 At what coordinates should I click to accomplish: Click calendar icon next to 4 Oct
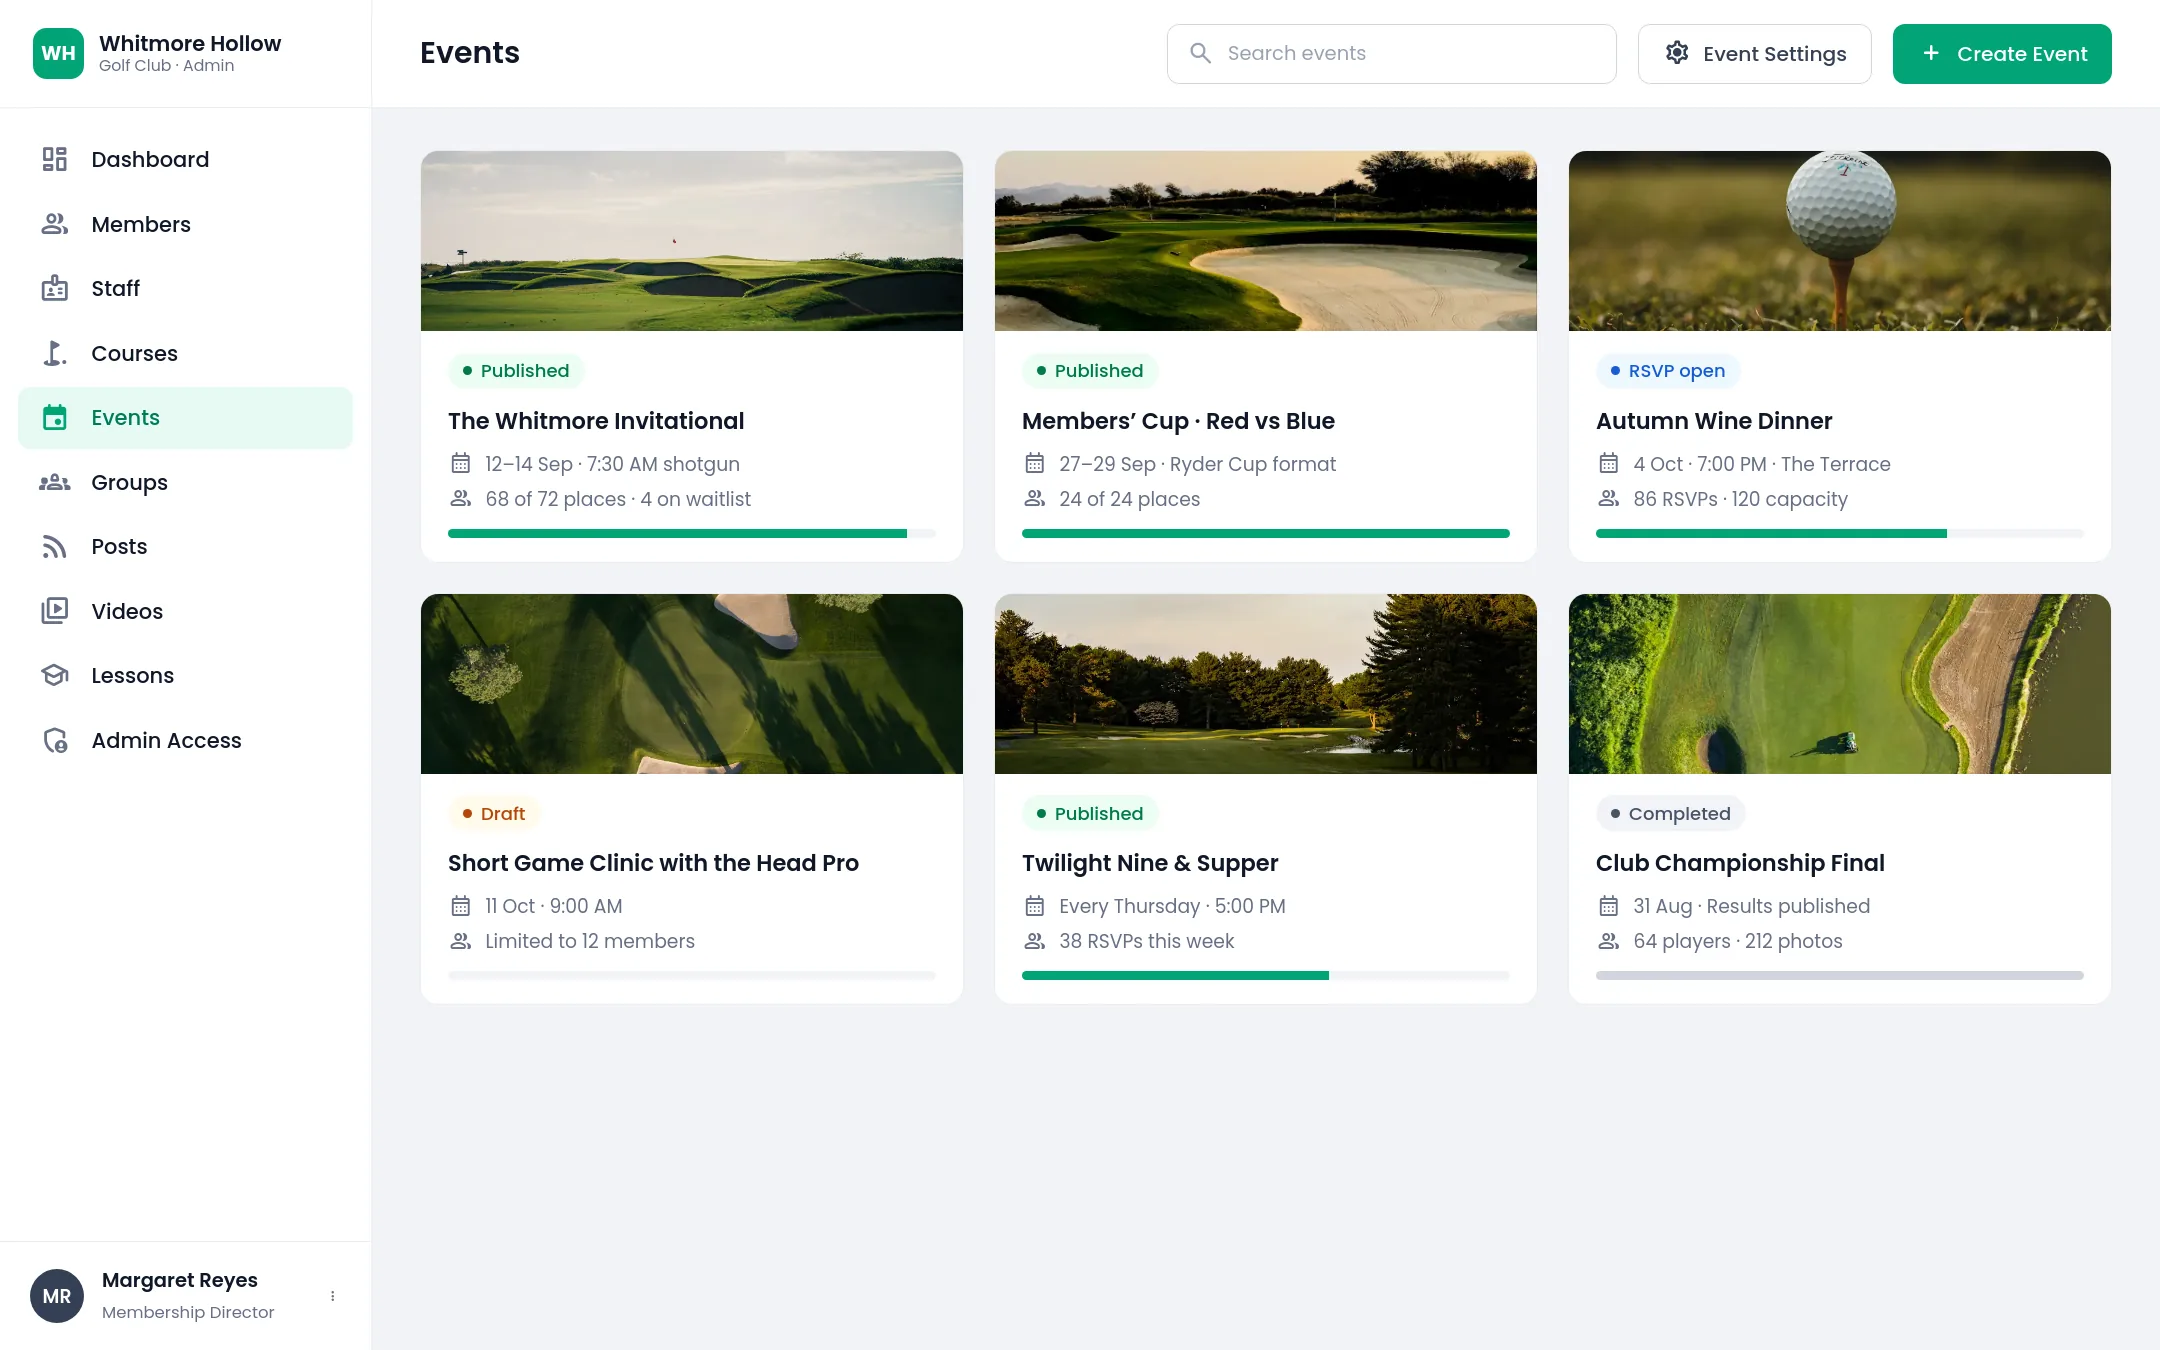point(1609,463)
